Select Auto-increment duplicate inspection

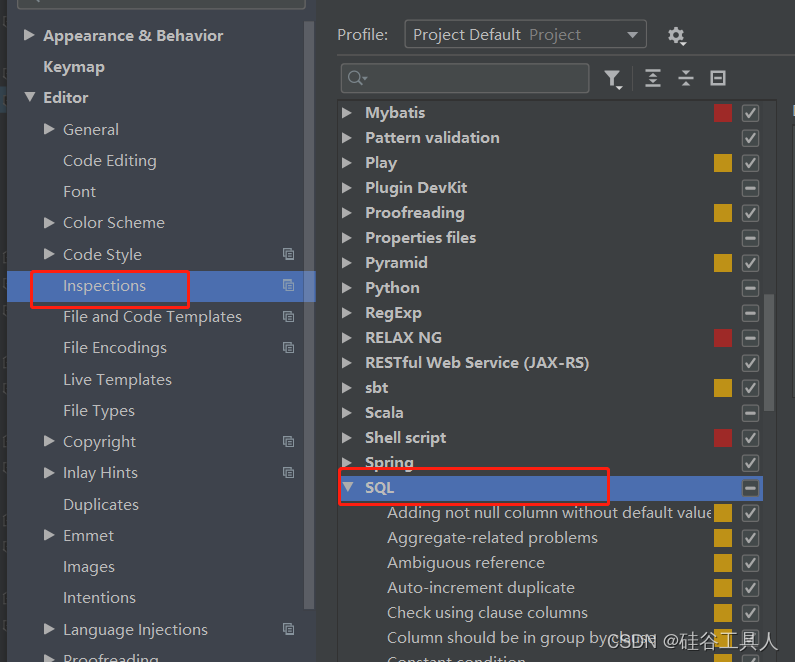coord(481,588)
